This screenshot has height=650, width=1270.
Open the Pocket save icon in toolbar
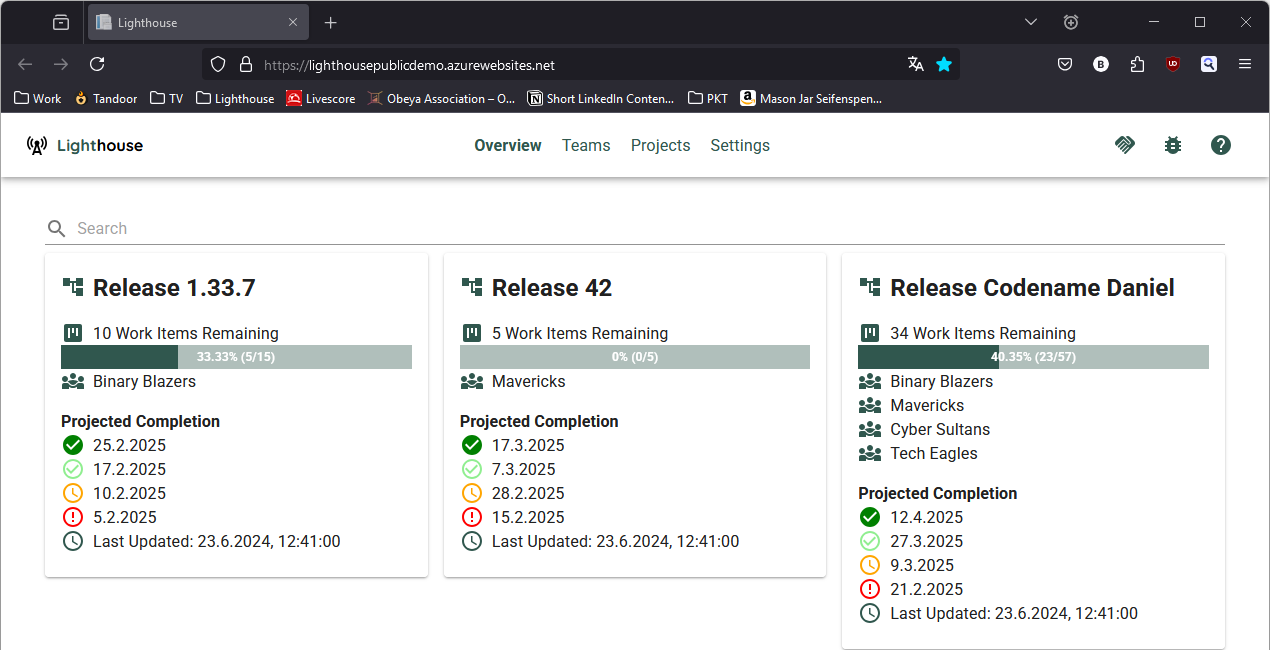click(1065, 64)
